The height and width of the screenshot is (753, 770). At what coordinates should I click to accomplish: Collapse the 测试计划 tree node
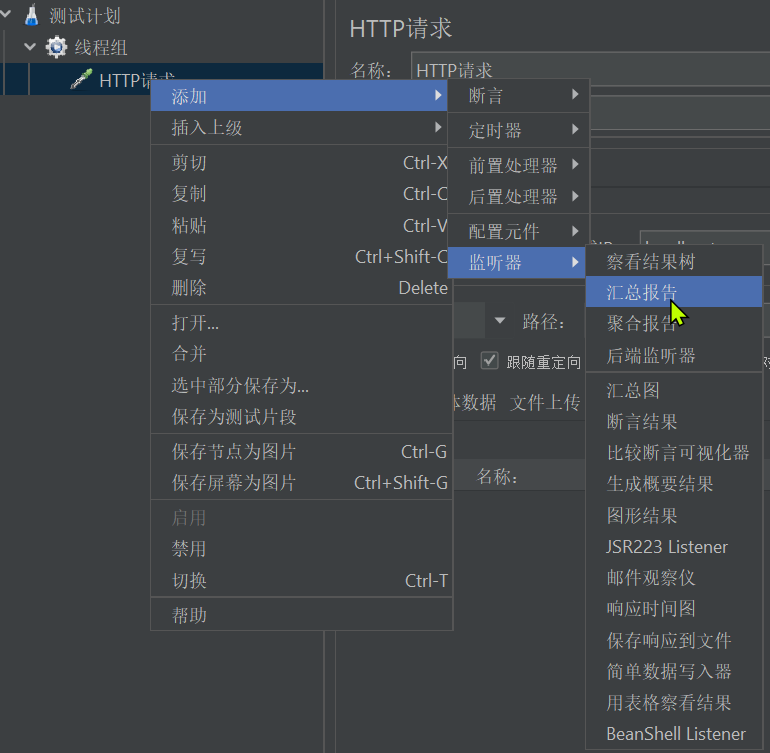(5, 15)
